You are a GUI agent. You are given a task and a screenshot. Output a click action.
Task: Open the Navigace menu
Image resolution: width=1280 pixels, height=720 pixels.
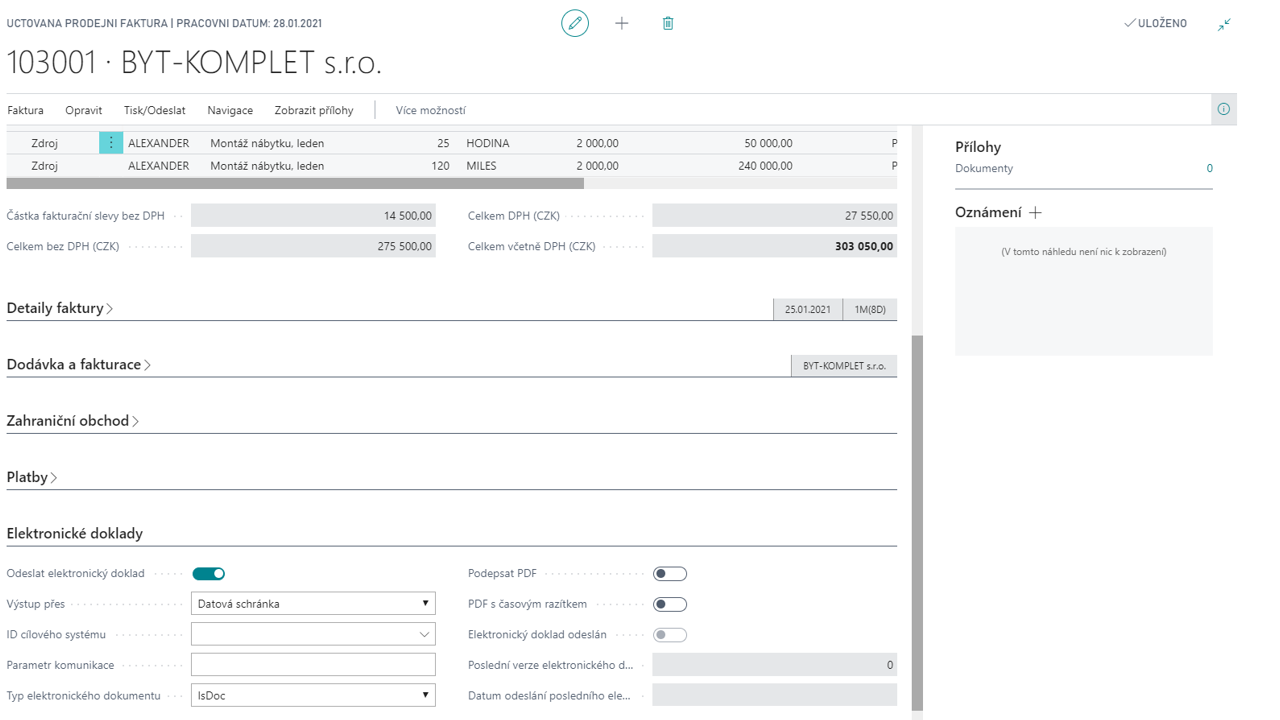click(x=230, y=111)
